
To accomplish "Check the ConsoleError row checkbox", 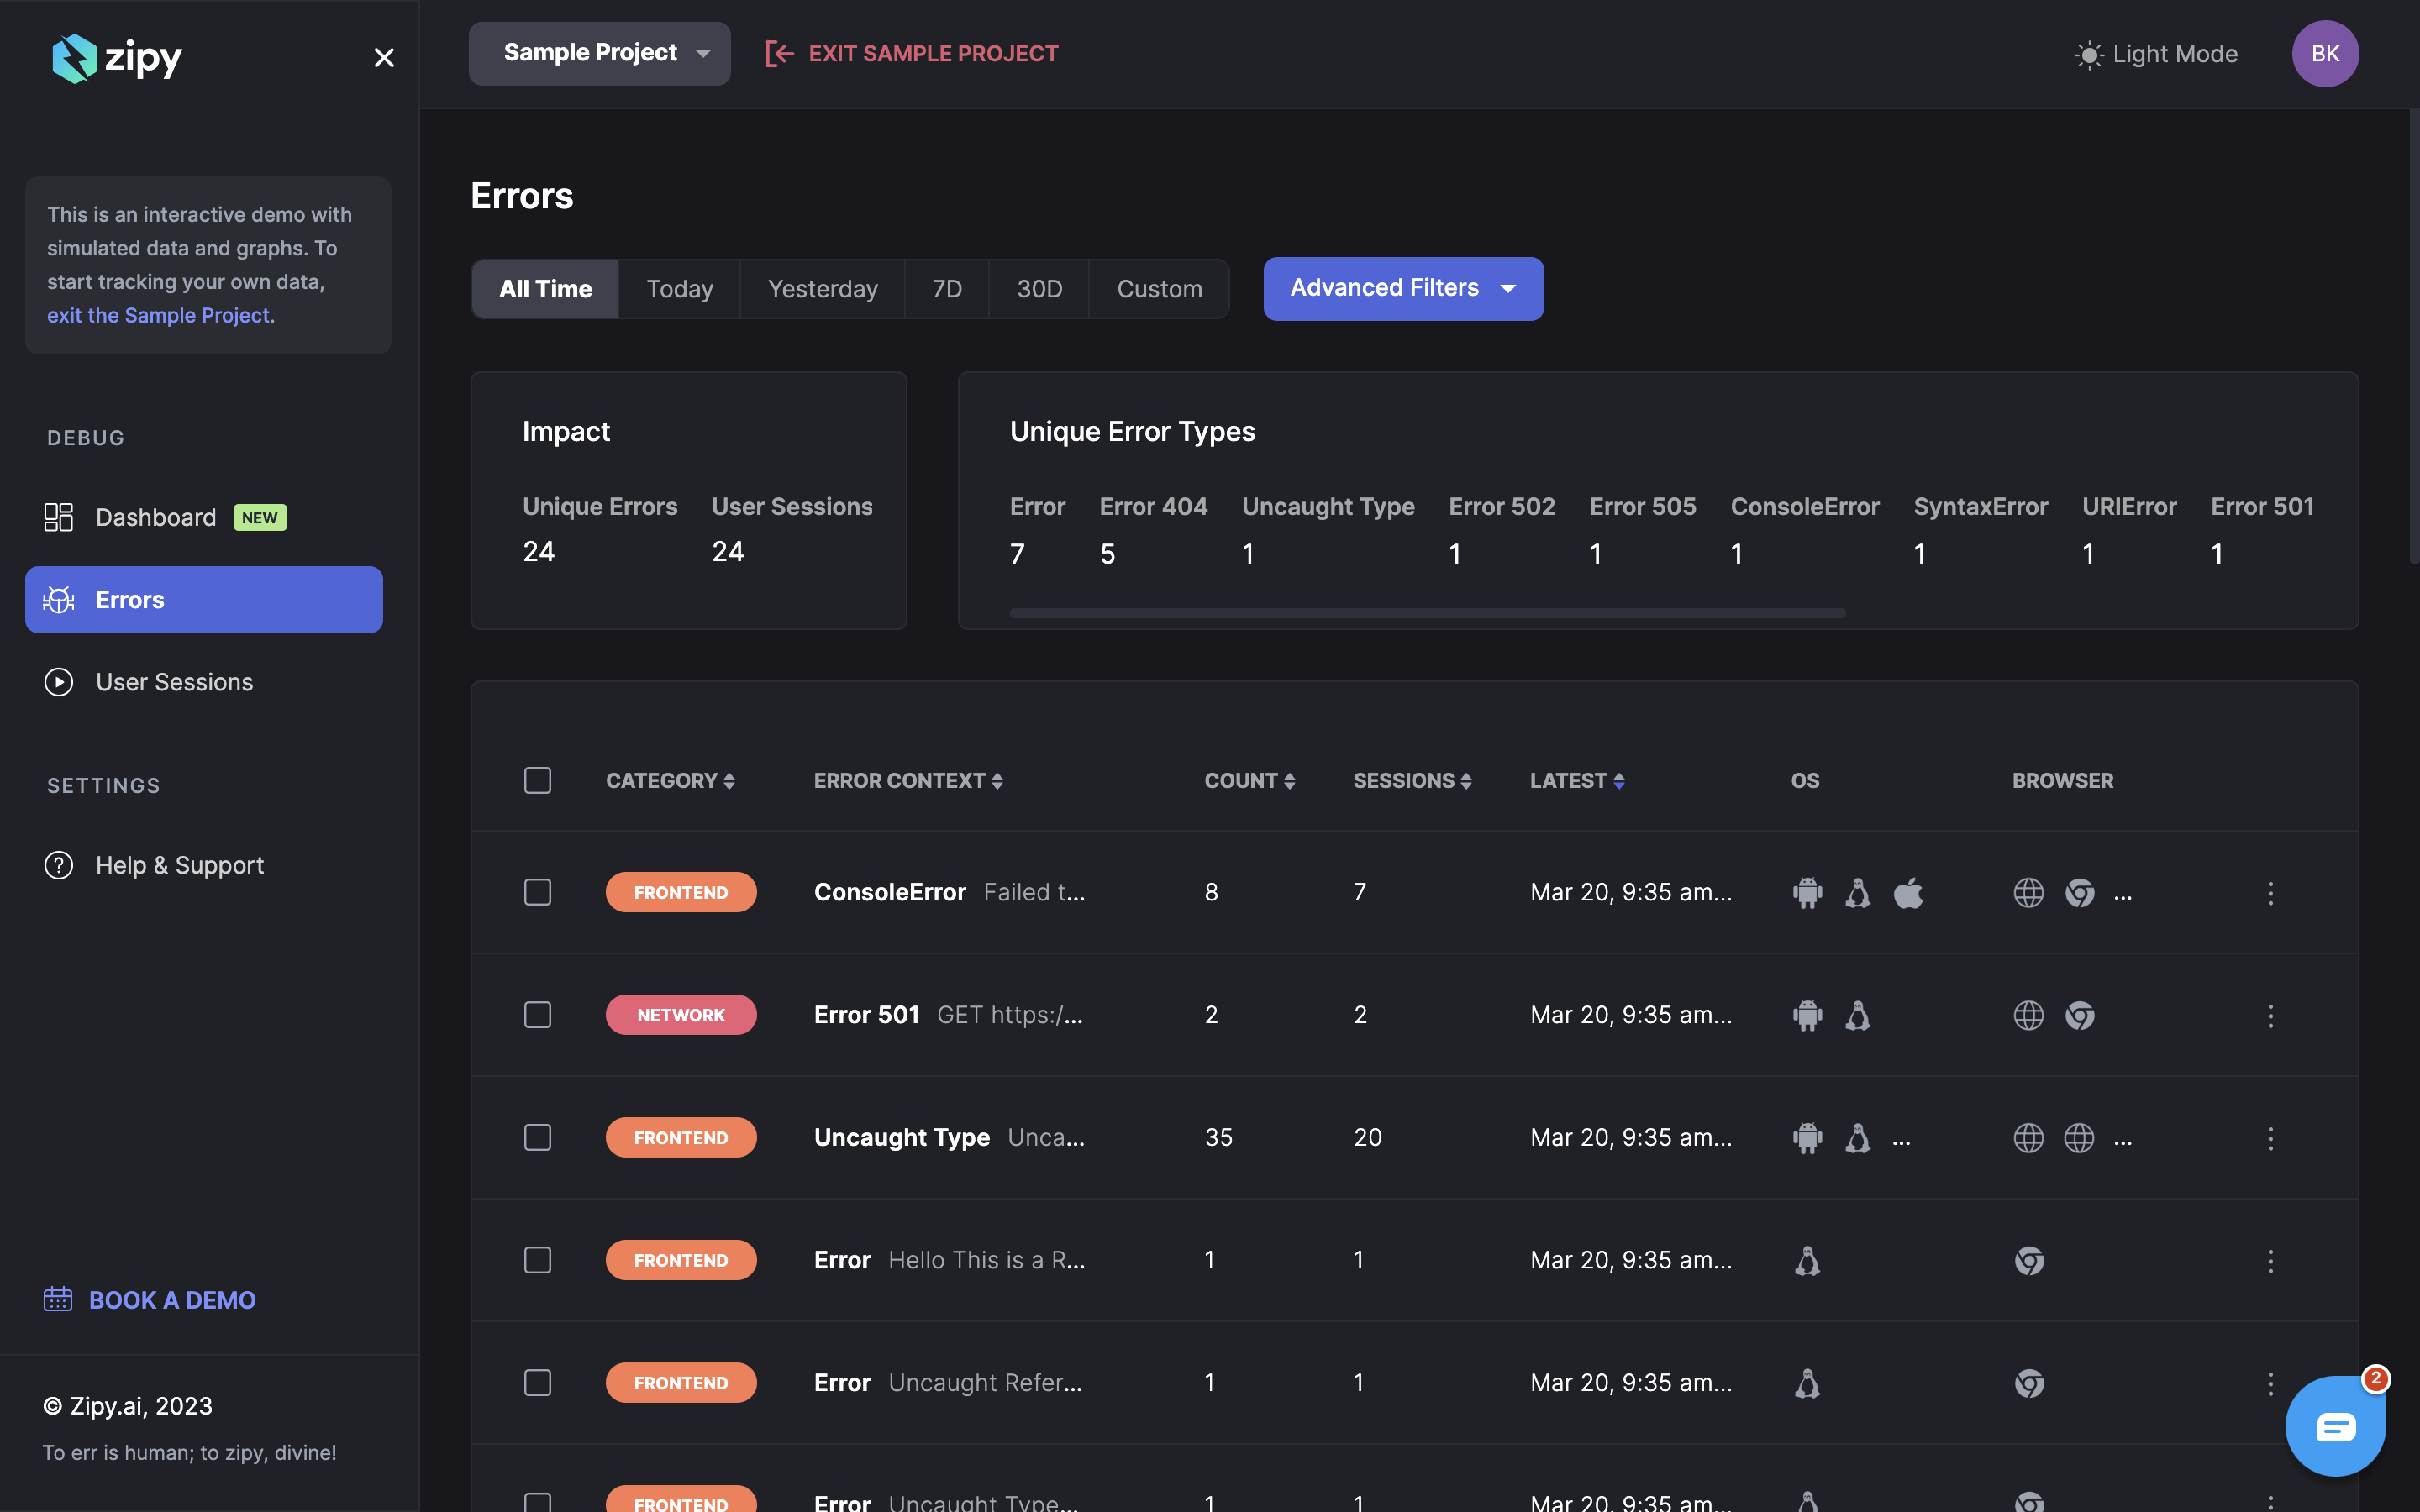I will [538, 893].
